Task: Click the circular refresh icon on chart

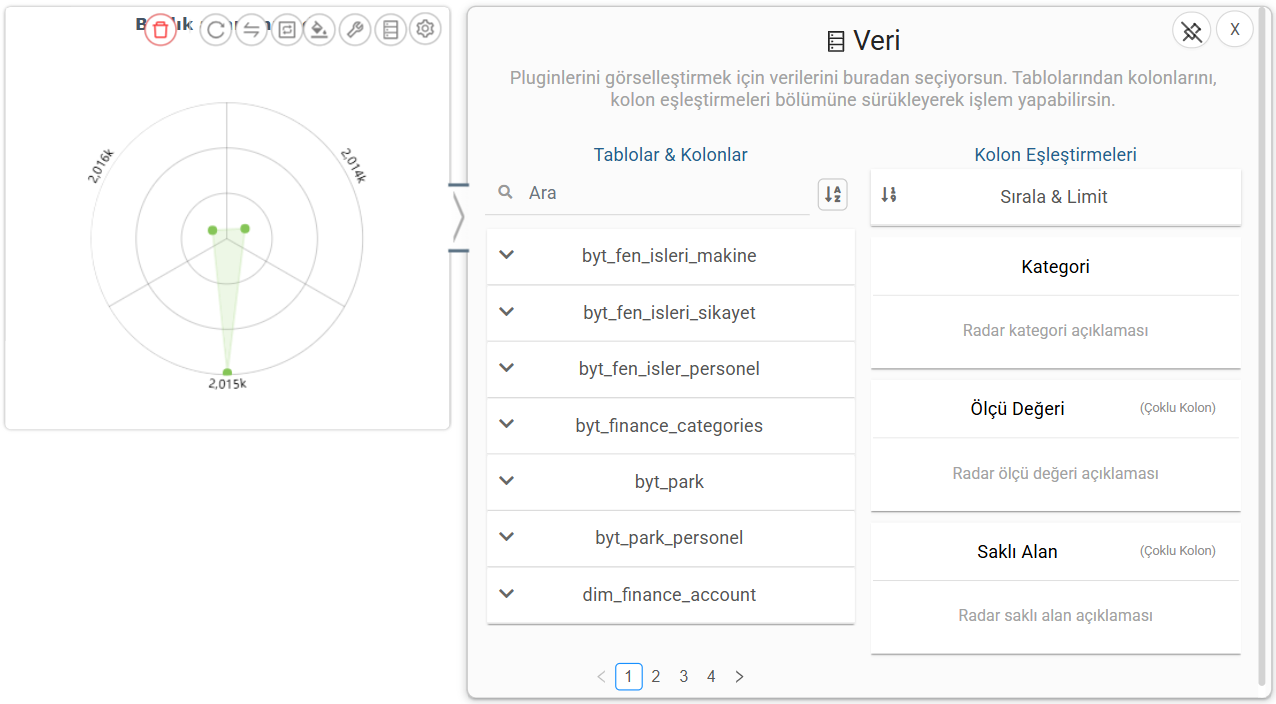Action: (215, 30)
